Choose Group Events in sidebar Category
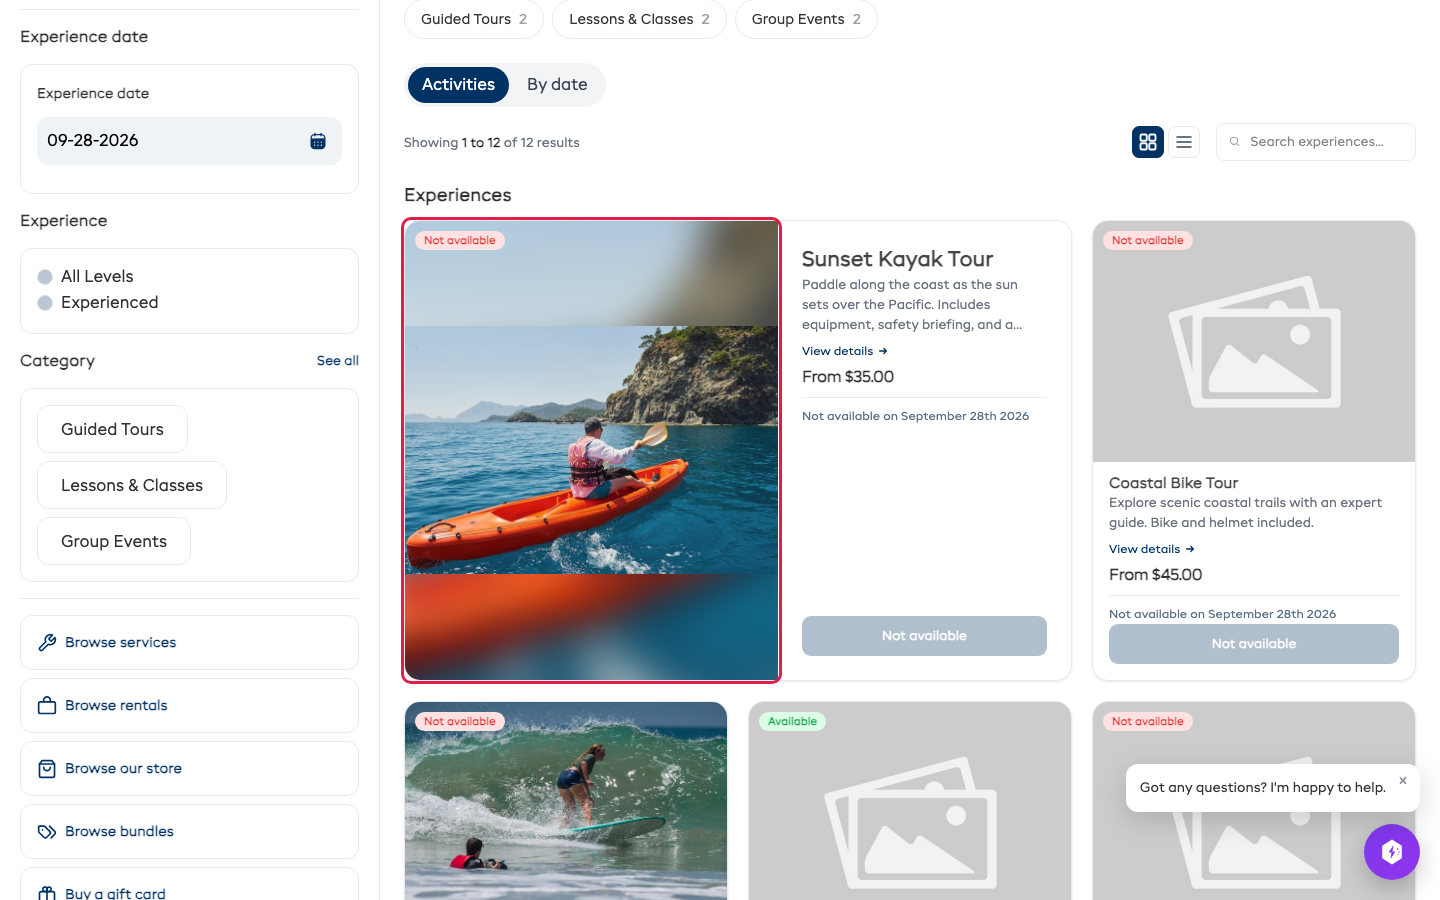Image resolution: width=1440 pixels, height=900 pixels. click(x=114, y=541)
